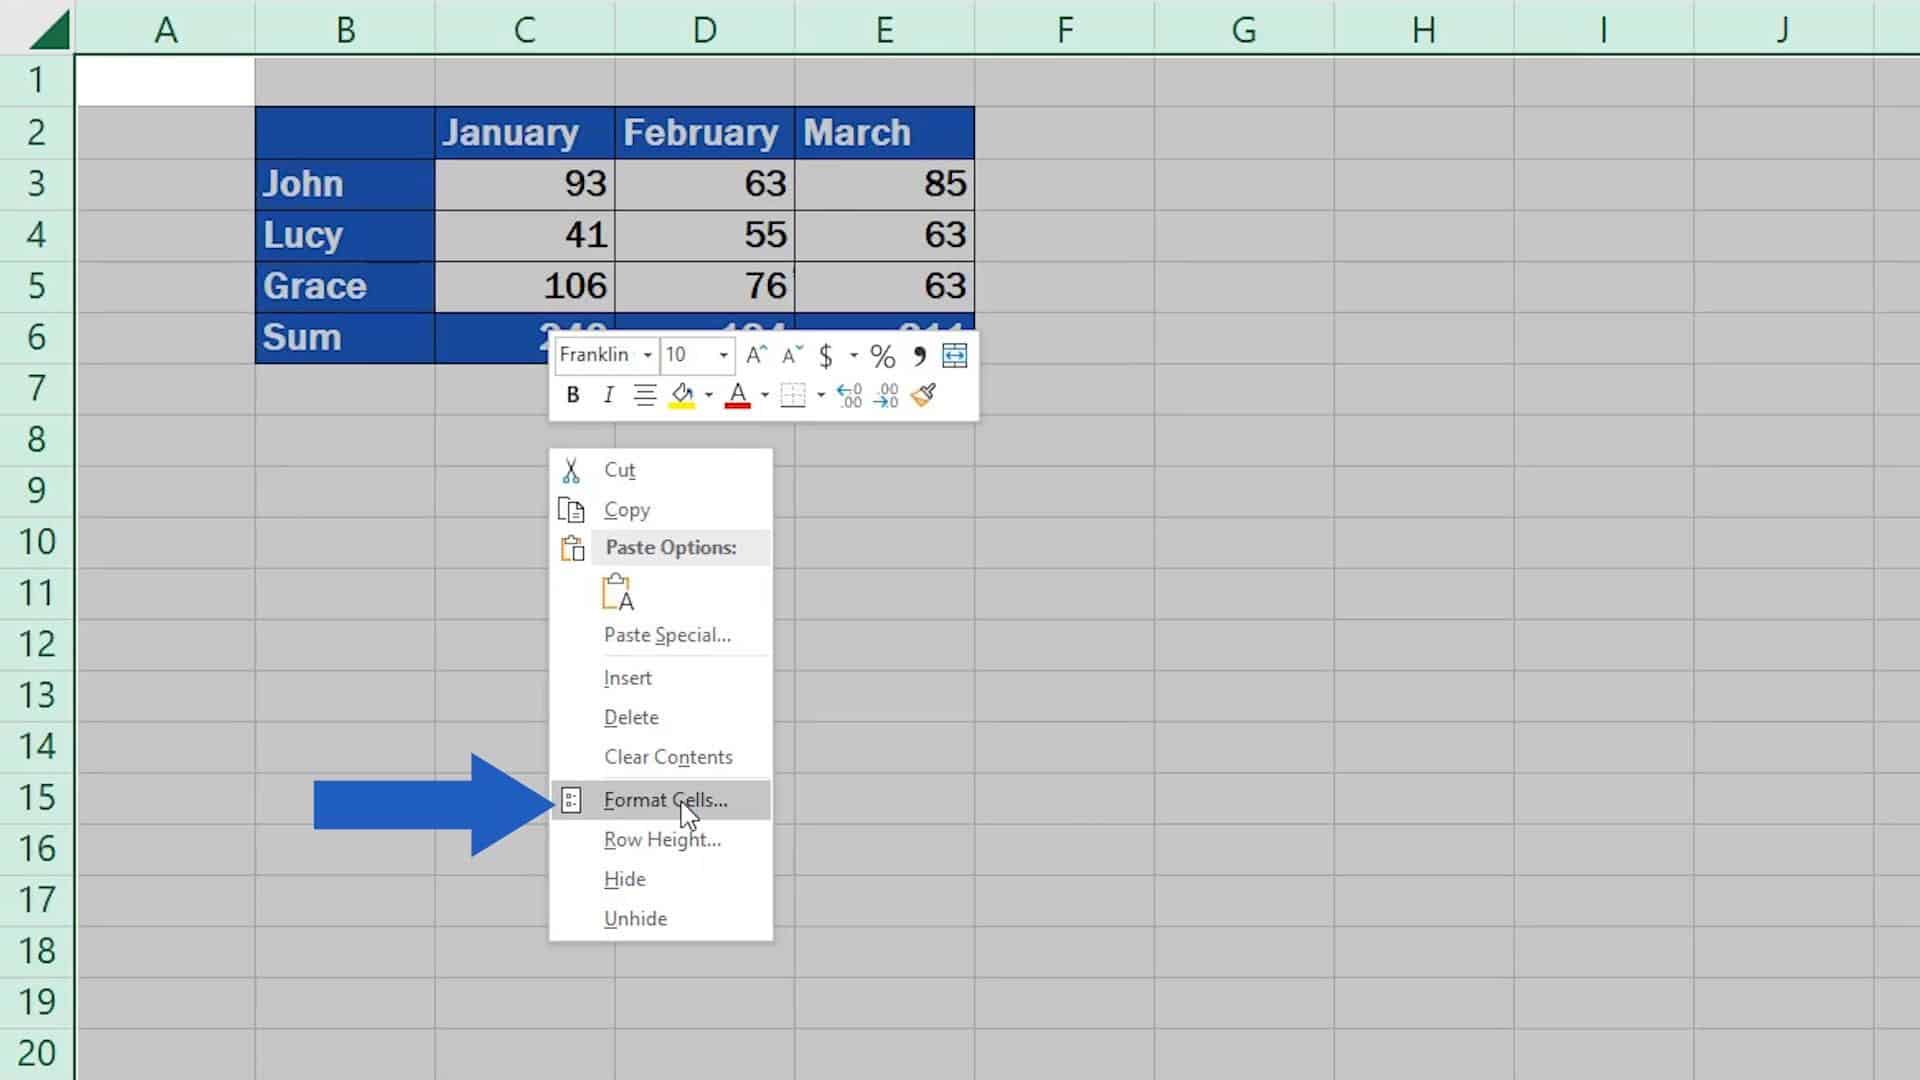Viewport: 1920px width, 1080px height.
Task: Apply the yellow fill color swatch
Action: point(683,396)
